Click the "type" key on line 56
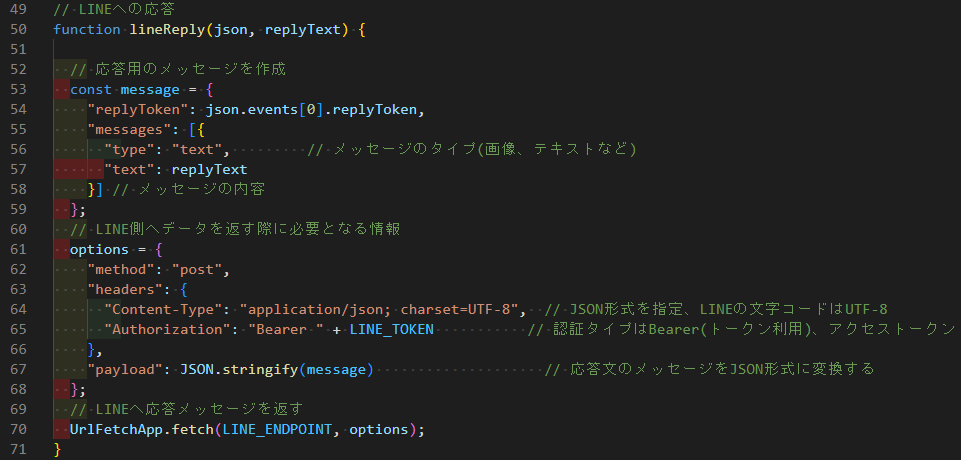The height and width of the screenshot is (460, 961). click(x=129, y=149)
